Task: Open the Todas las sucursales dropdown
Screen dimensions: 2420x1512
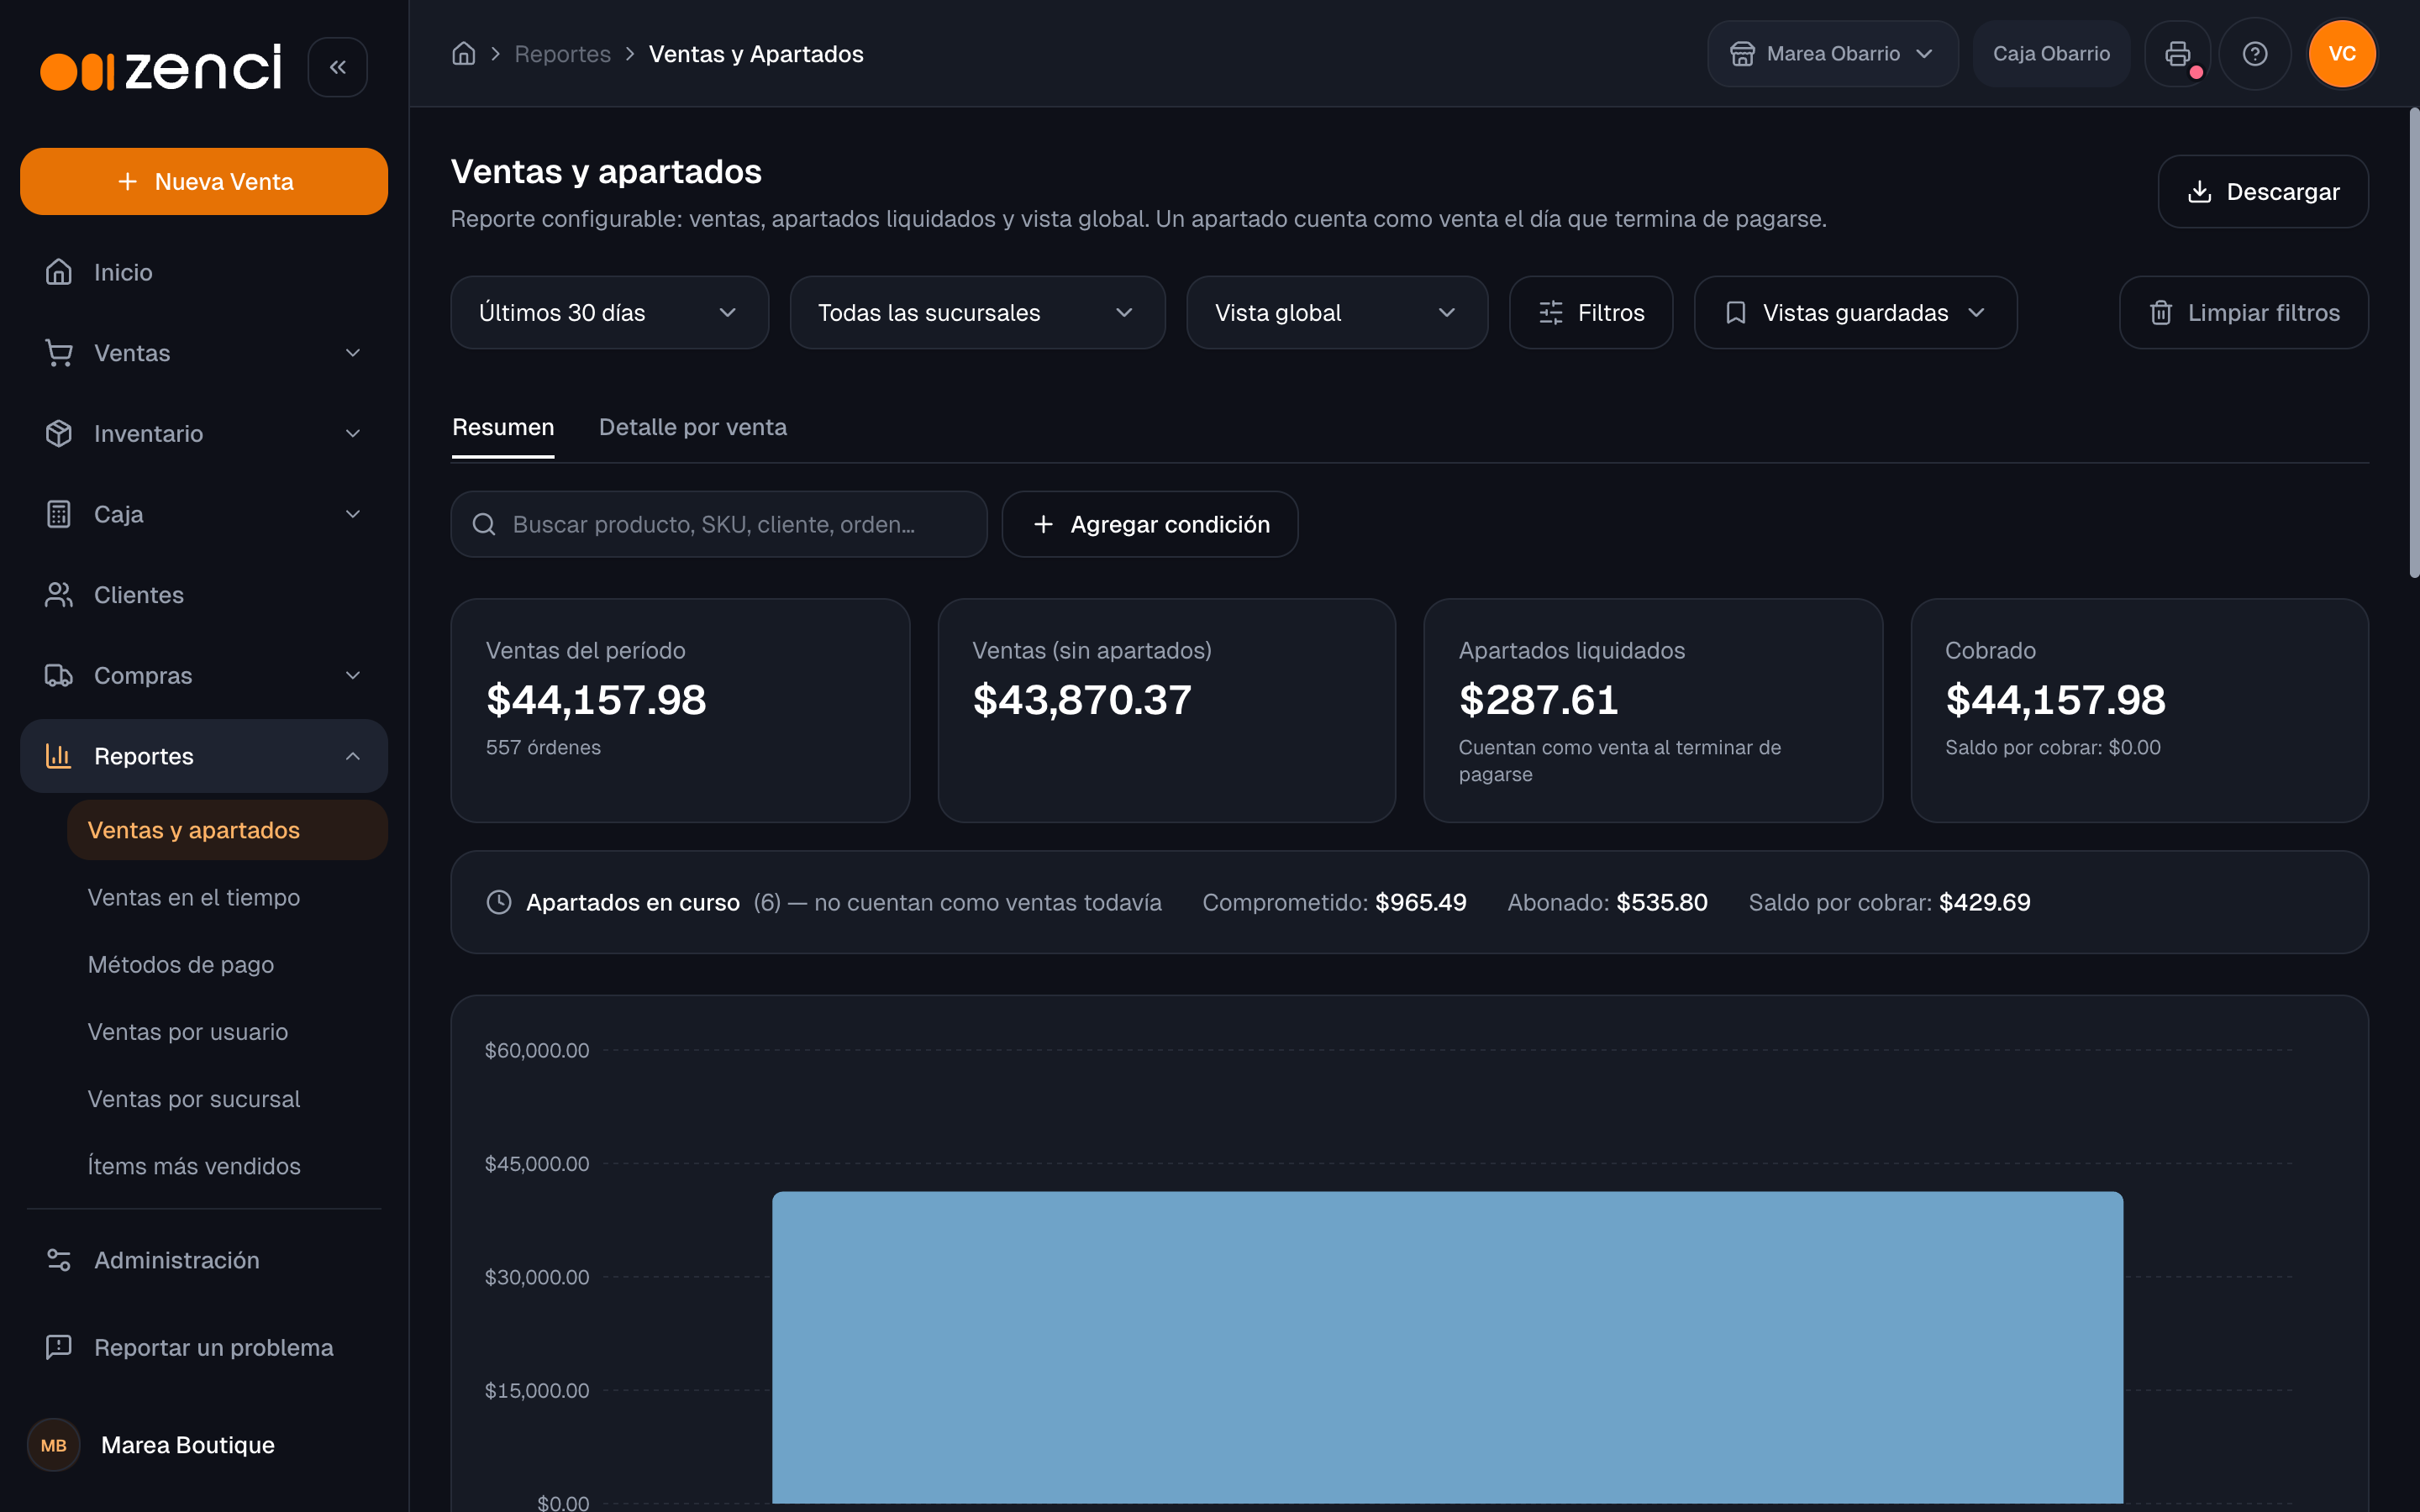Action: [977, 313]
